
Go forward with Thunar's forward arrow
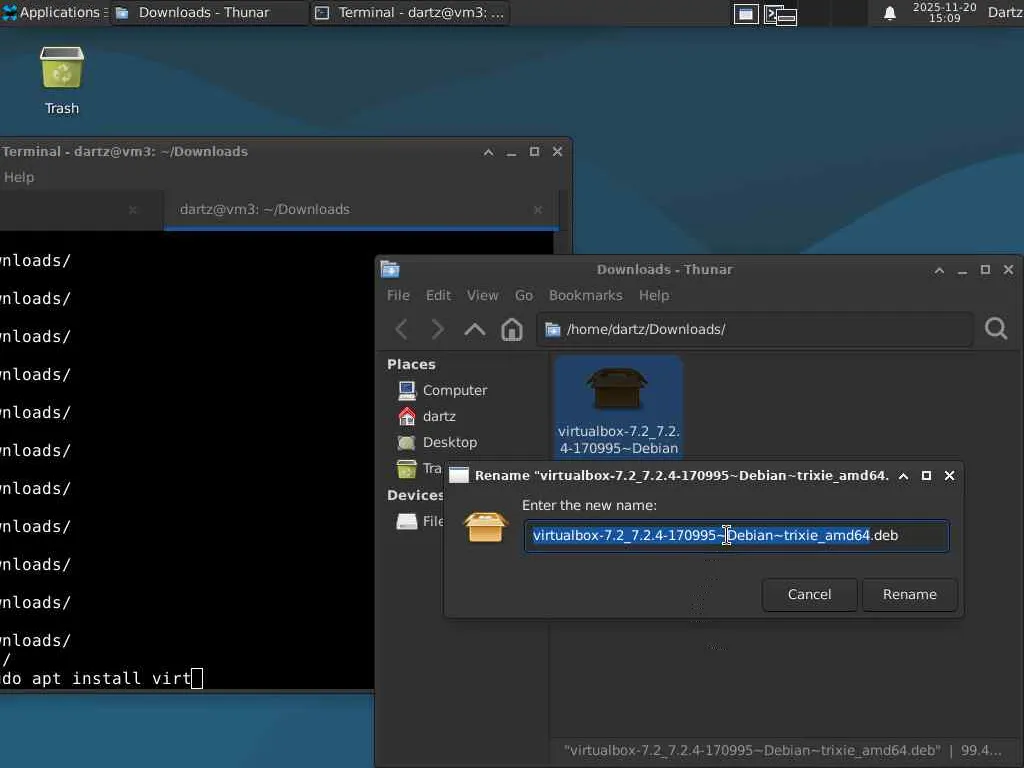click(x=438, y=329)
